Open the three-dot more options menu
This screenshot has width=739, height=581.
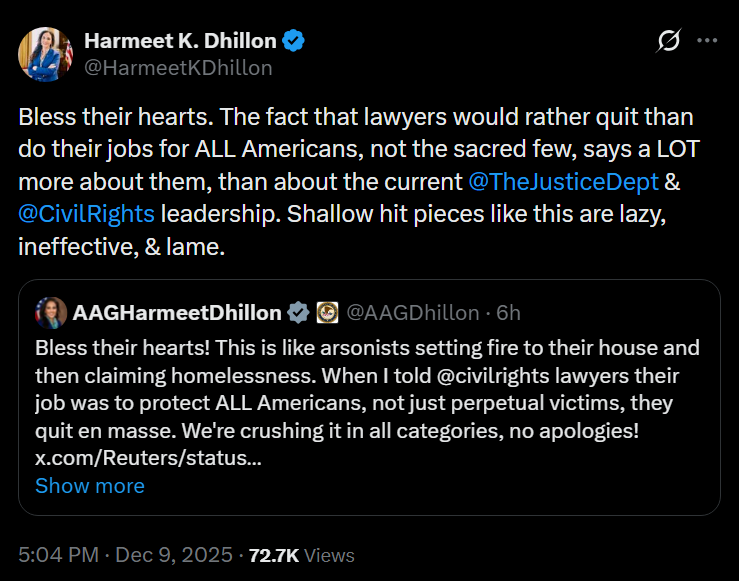(x=707, y=41)
